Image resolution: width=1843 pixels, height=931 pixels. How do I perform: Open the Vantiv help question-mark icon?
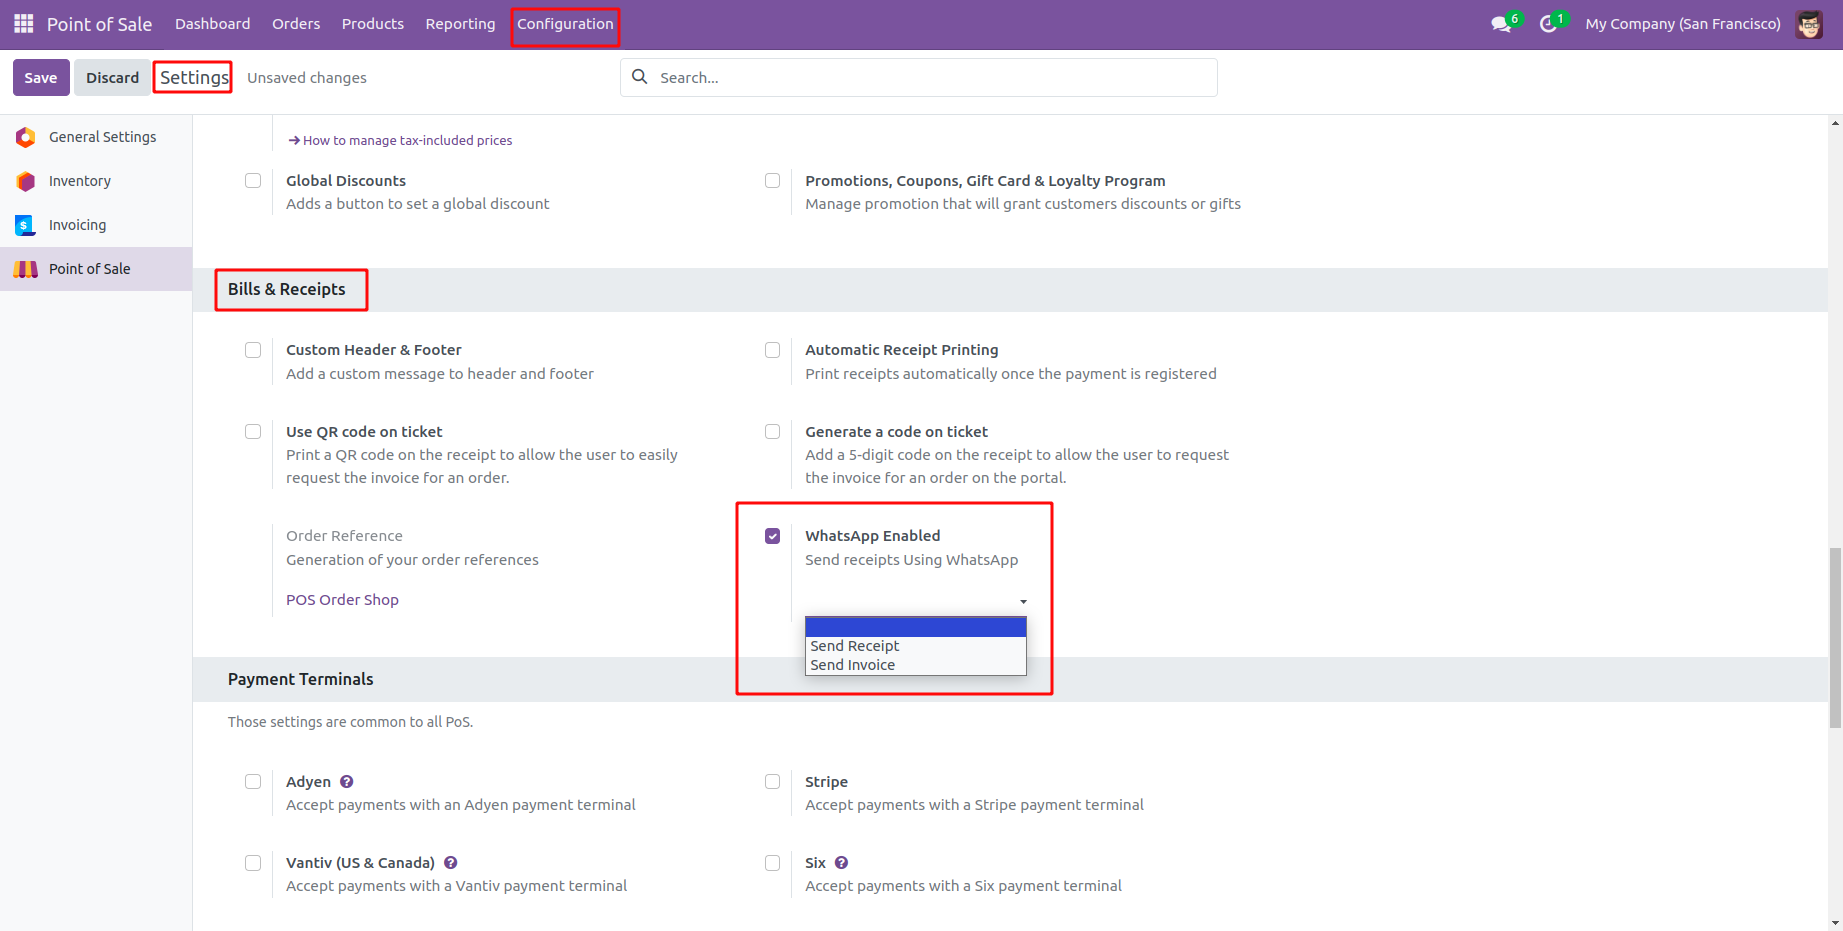click(451, 863)
